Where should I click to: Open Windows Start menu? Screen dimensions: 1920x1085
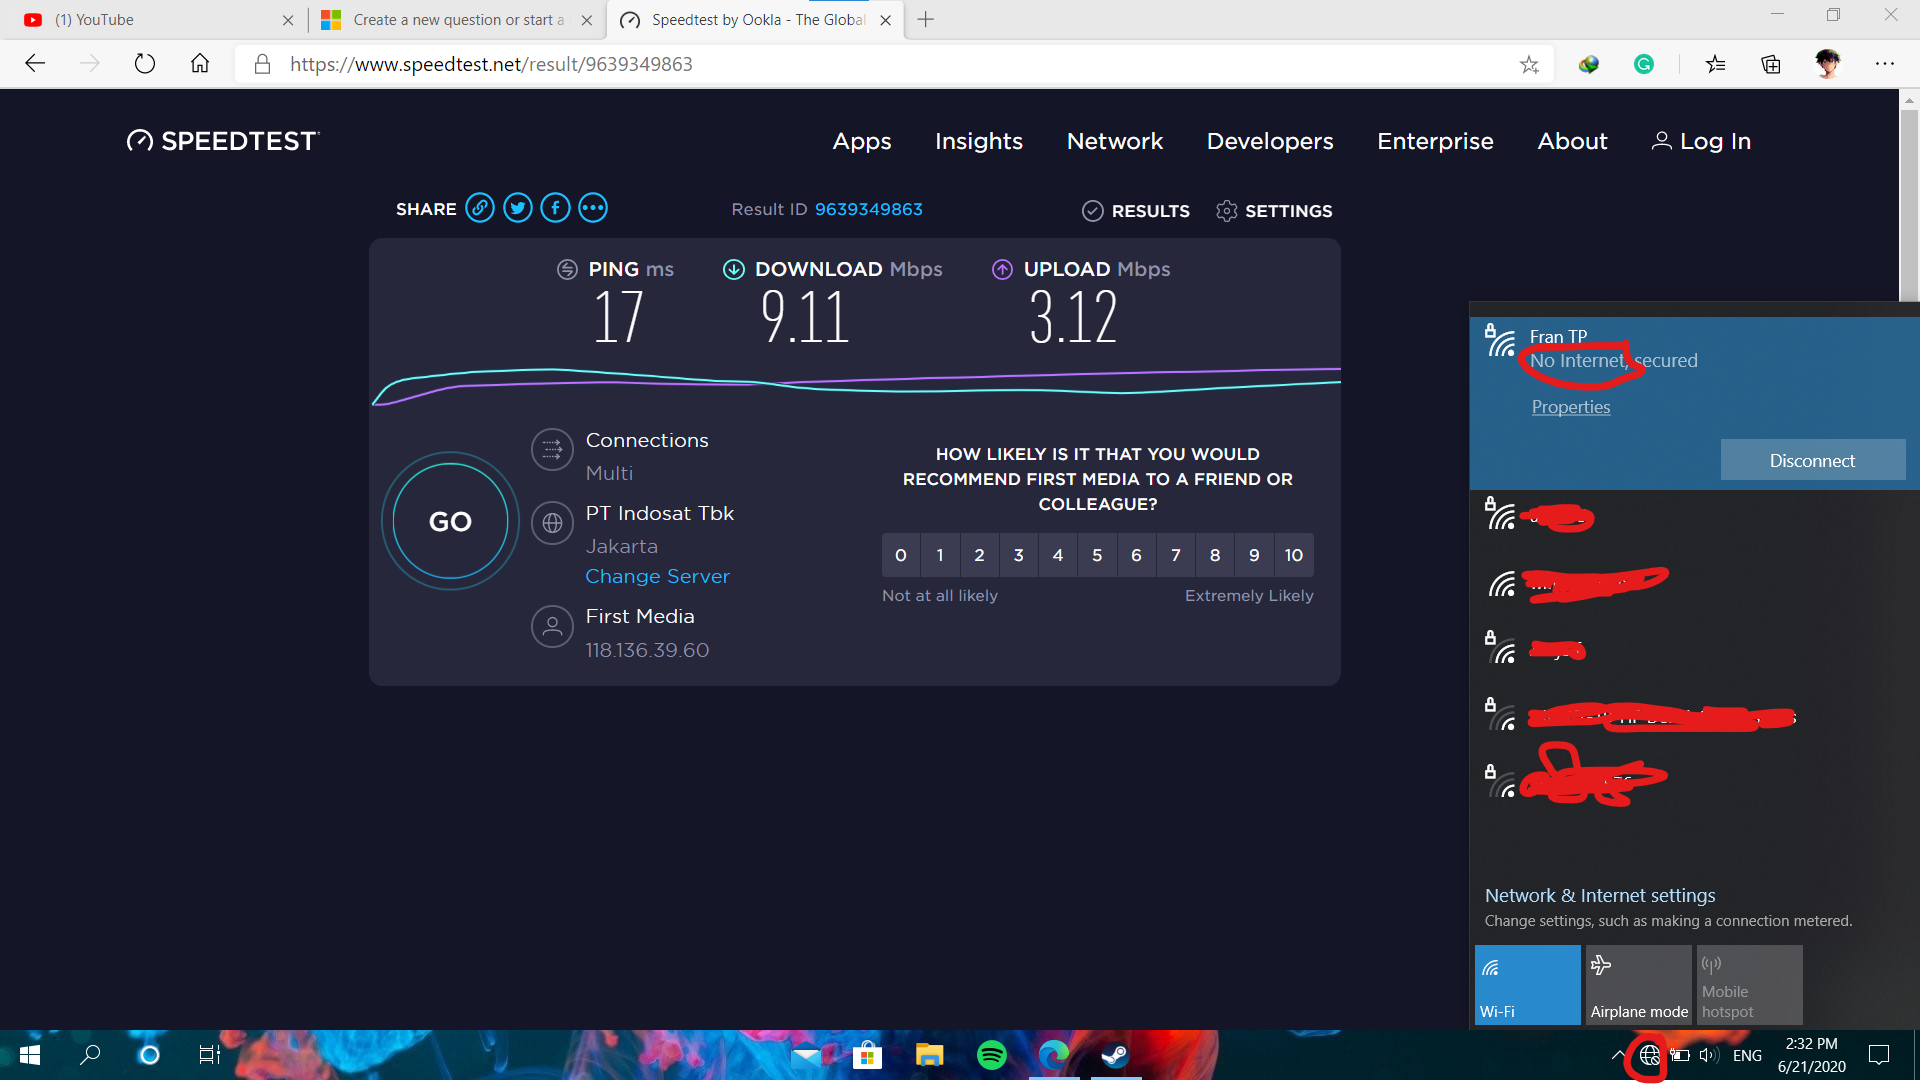30,1055
